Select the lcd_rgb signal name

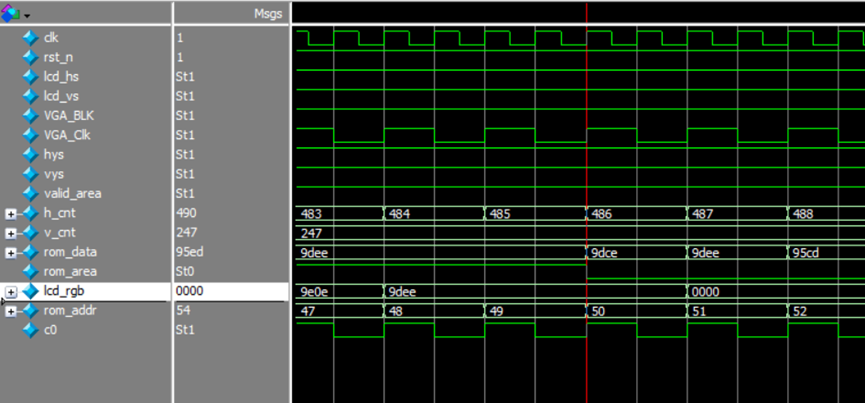[64, 291]
